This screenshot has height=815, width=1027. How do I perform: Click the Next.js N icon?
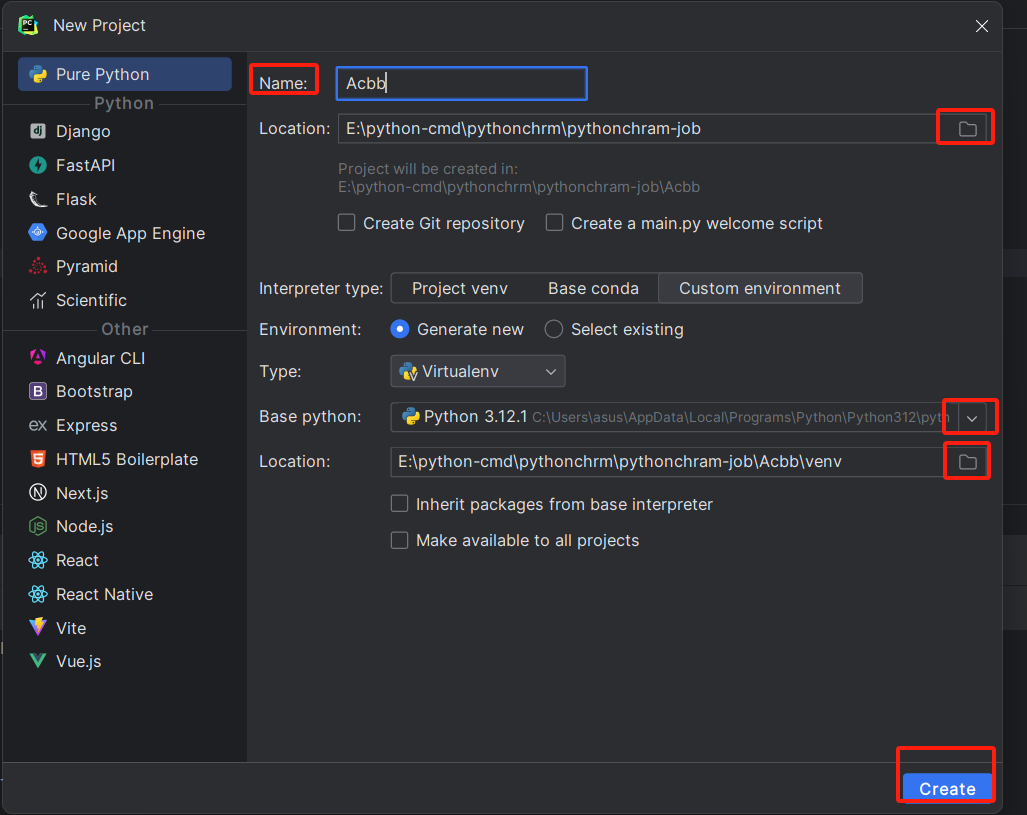pyautogui.click(x=38, y=493)
